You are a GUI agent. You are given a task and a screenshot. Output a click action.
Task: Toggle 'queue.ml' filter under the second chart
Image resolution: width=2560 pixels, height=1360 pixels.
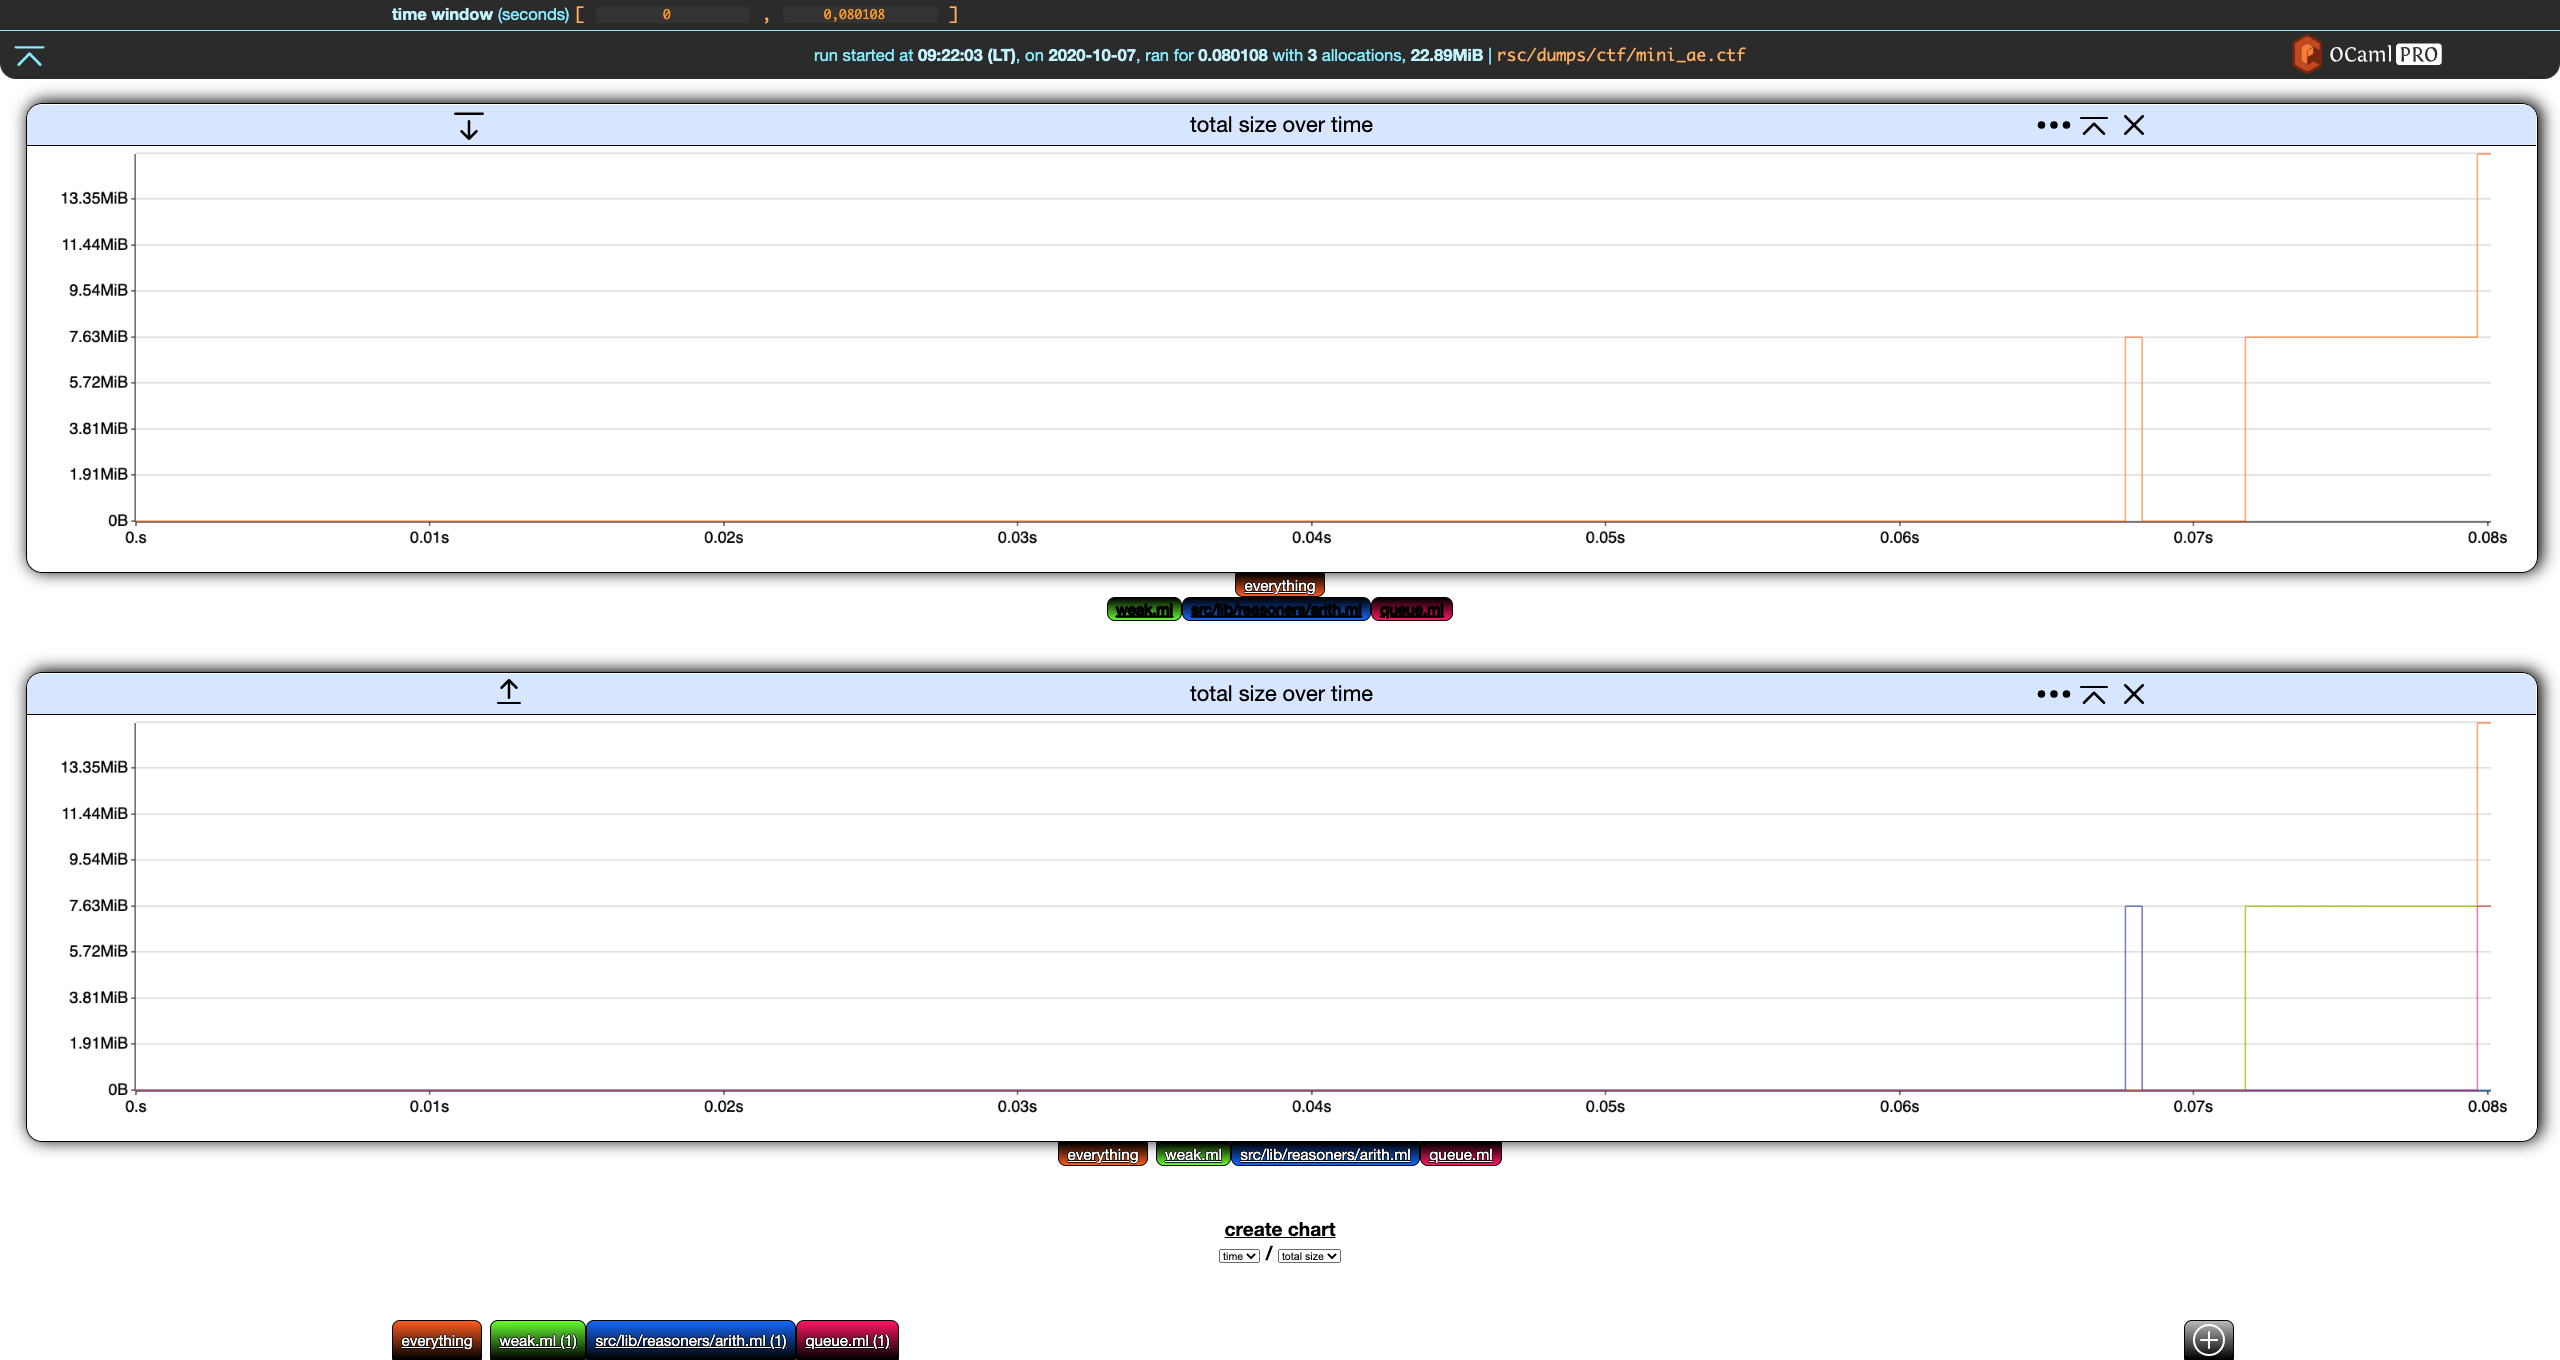tap(1461, 1155)
